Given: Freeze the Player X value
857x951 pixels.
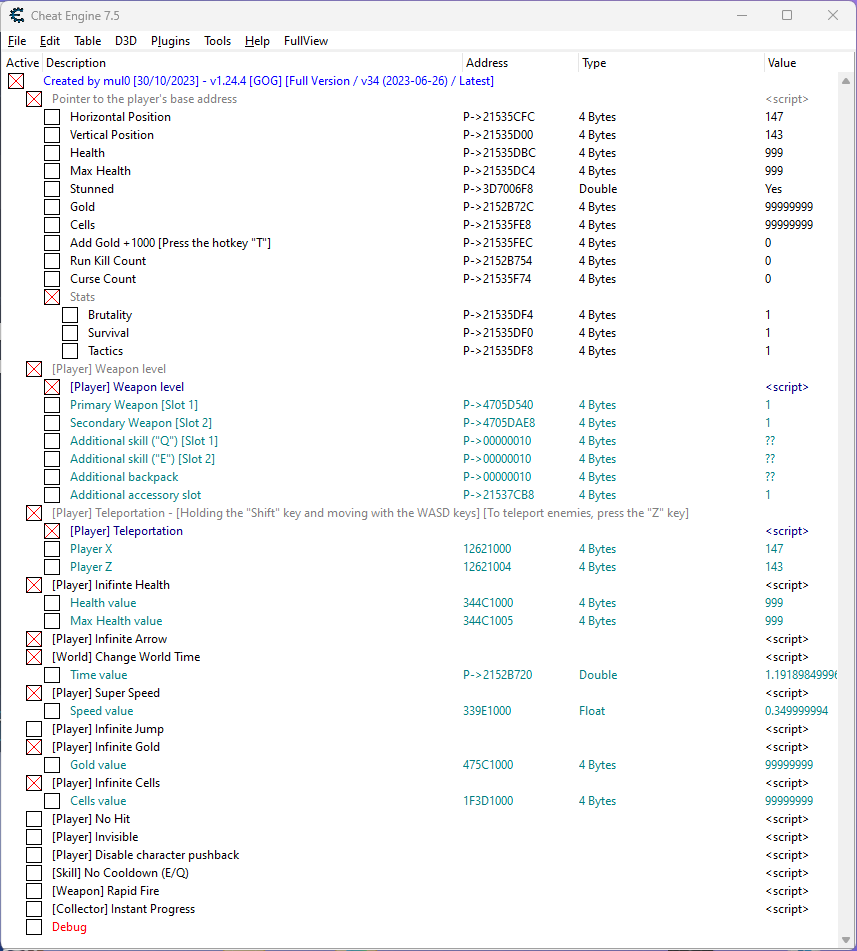Looking at the screenshot, I should point(52,549).
